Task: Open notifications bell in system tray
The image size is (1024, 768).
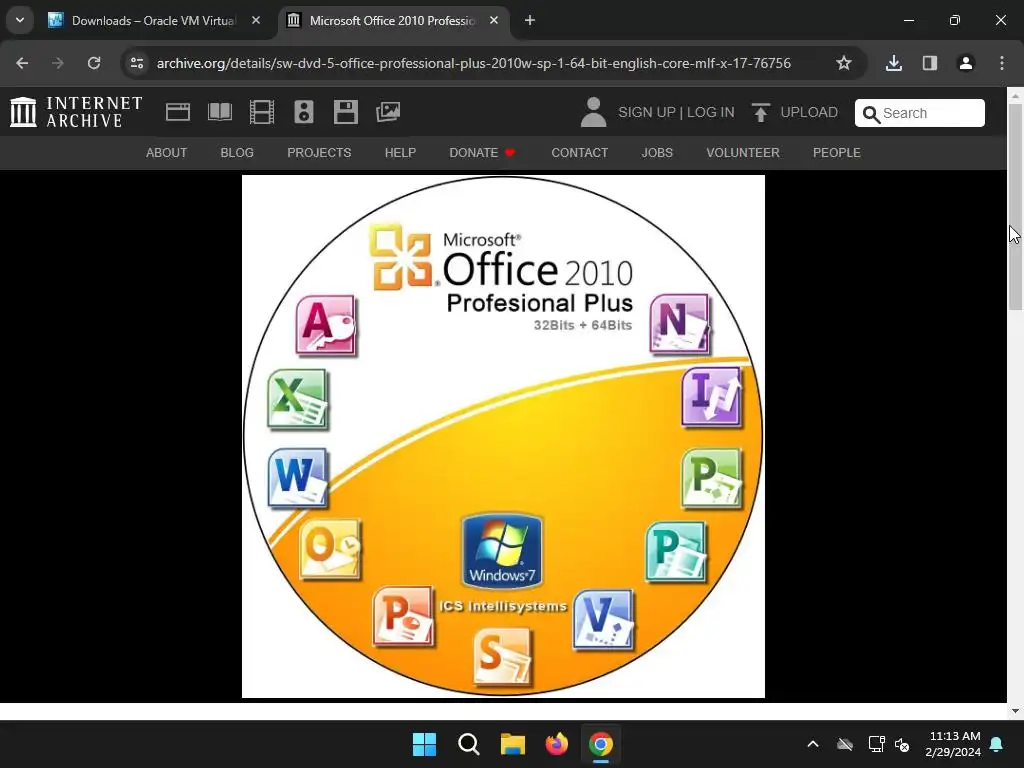Action: pyautogui.click(x=997, y=744)
